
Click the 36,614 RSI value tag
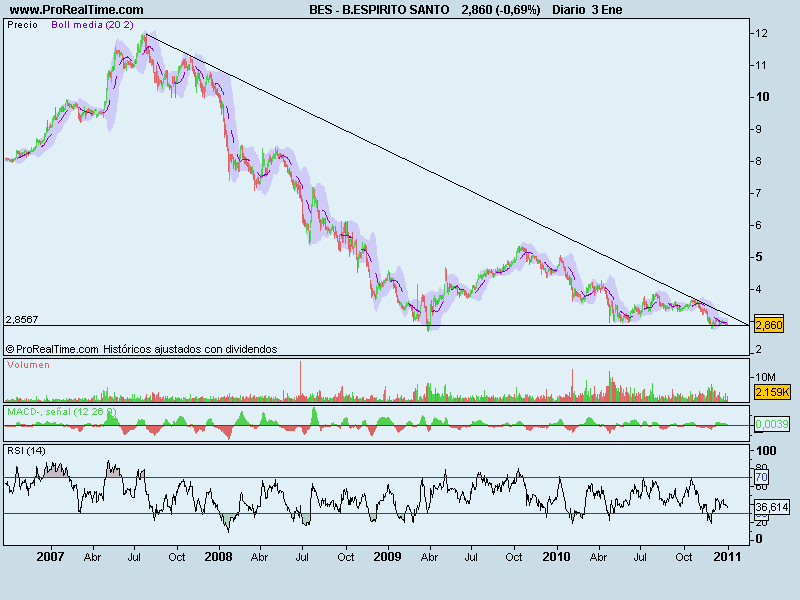tap(772, 507)
